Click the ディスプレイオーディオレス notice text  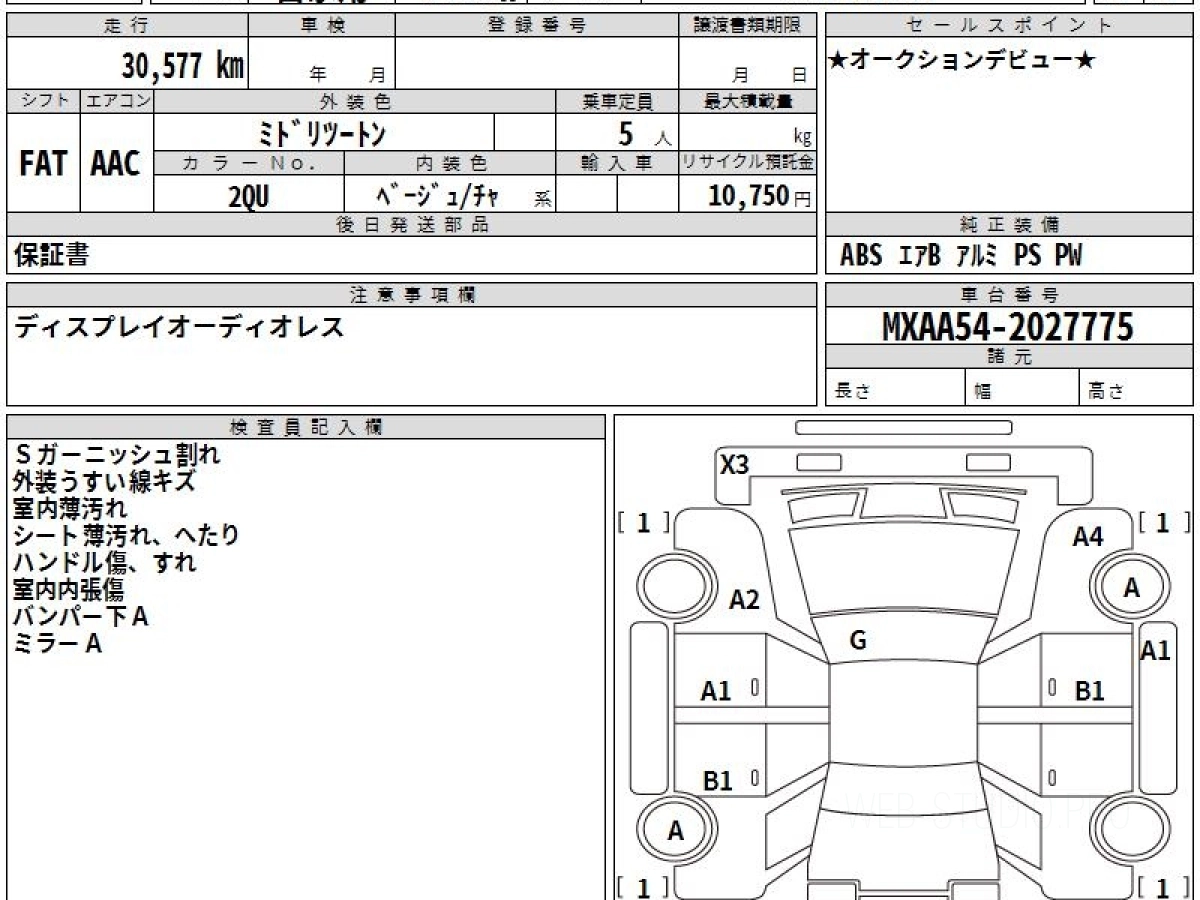[x=179, y=327]
